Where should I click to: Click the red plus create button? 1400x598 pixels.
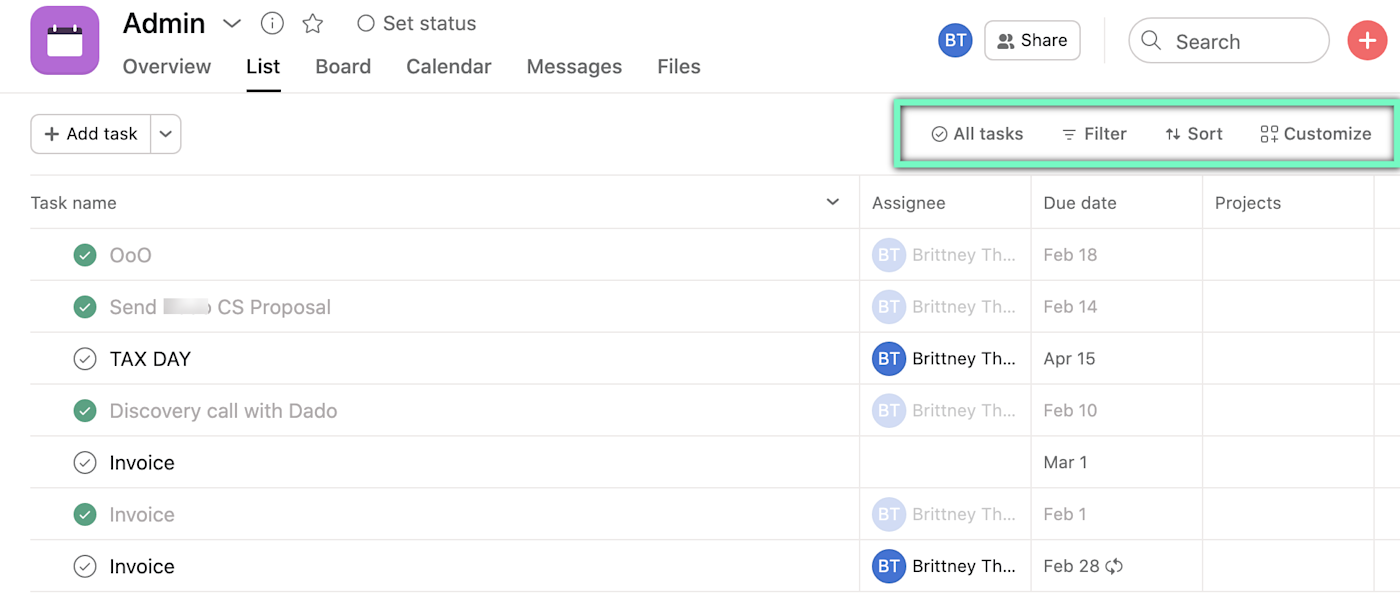pyautogui.click(x=1367, y=41)
